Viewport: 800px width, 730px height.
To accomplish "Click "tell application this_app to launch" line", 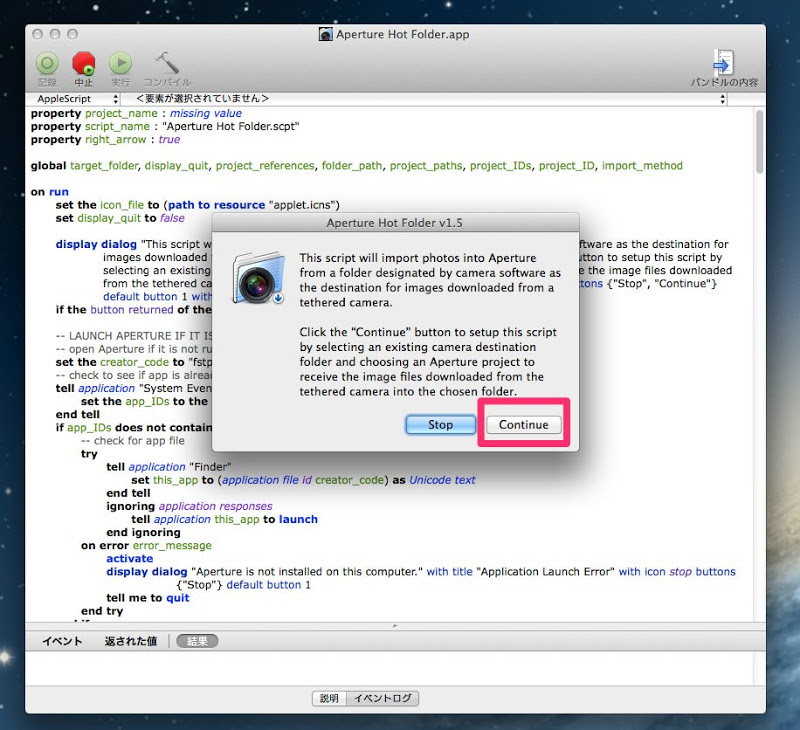I will click(224, 519).
